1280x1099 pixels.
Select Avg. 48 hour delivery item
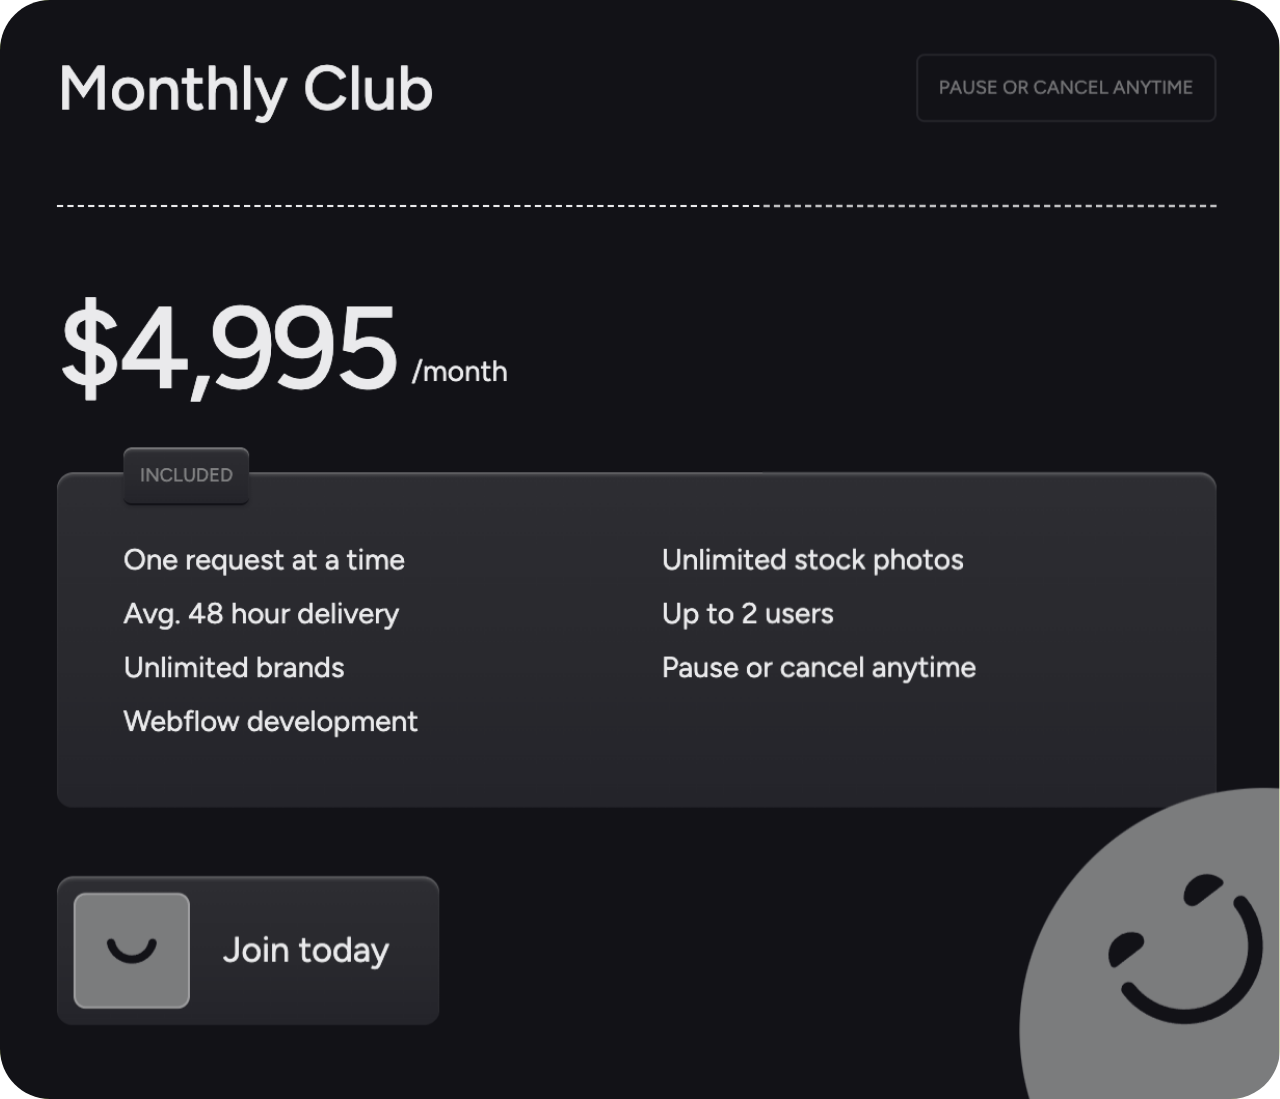(x=261, y=614)
